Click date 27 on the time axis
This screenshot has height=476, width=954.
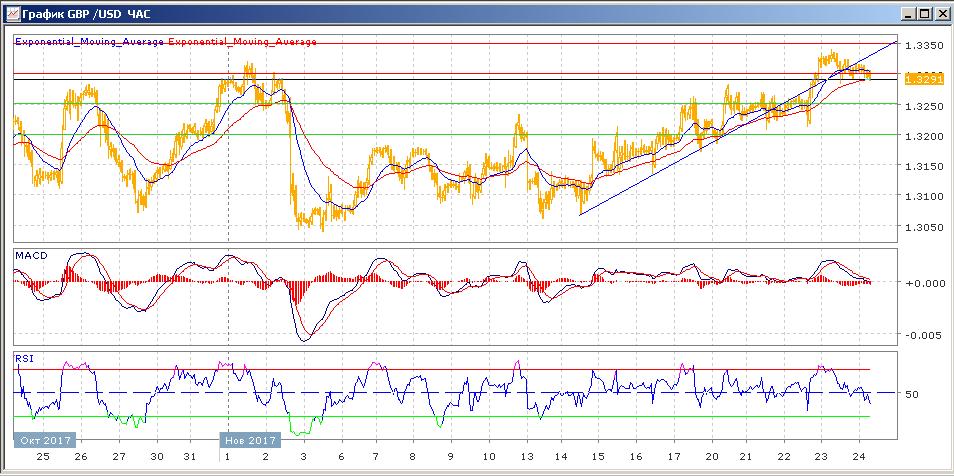tap(119, 457)
